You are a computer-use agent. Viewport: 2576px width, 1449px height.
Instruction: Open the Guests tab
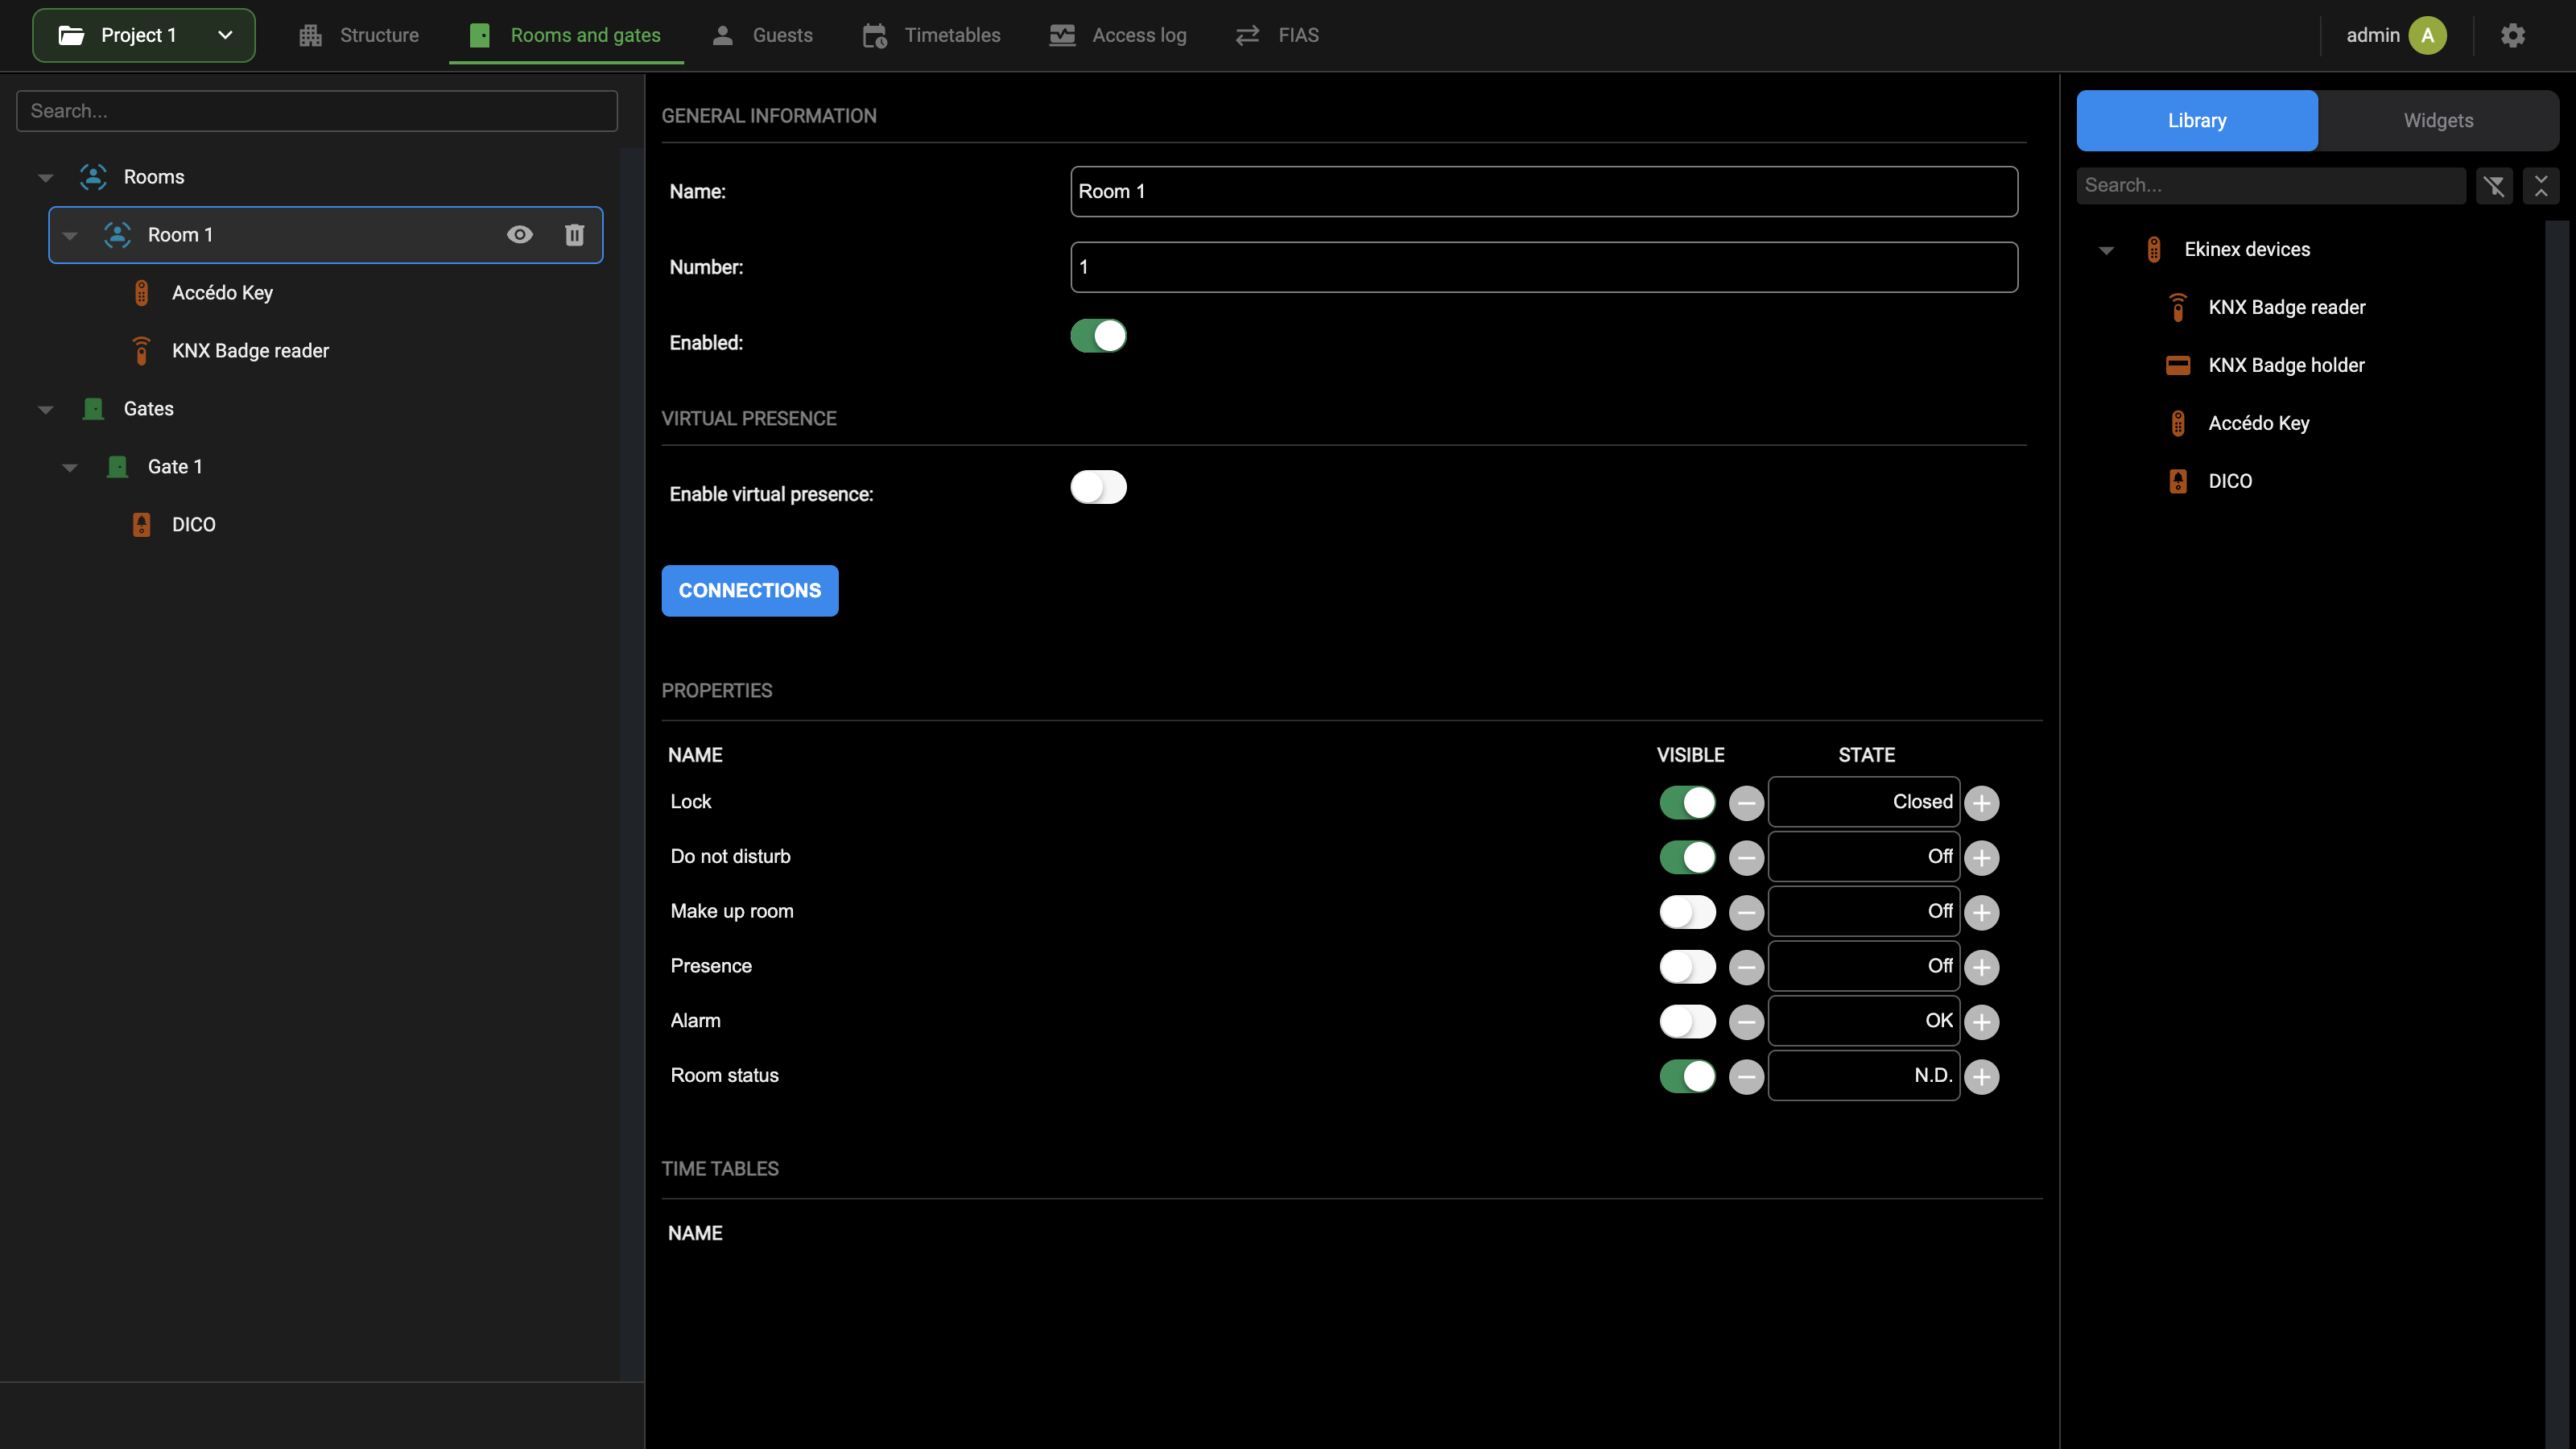(x=762, y=35)
